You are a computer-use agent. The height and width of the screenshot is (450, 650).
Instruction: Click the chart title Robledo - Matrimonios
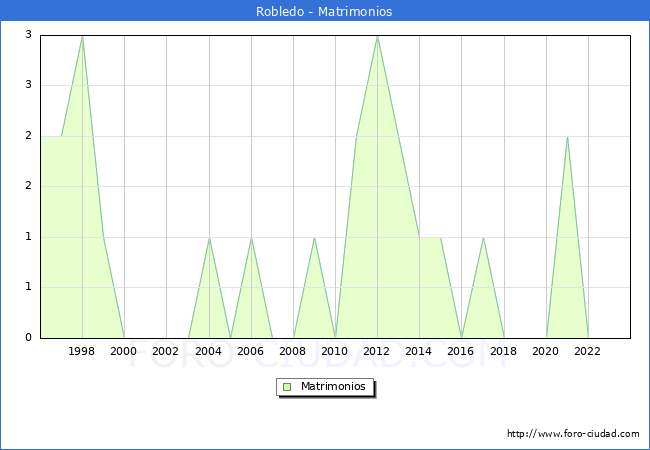(x=325, y=11)
